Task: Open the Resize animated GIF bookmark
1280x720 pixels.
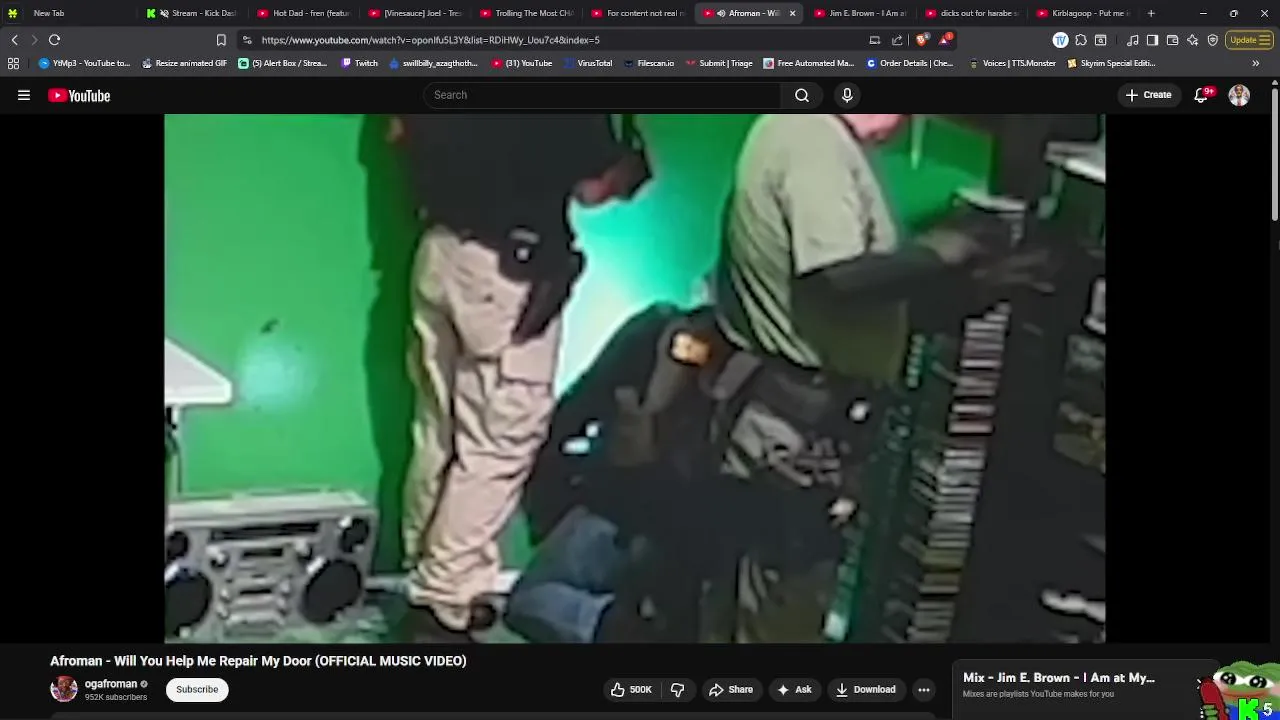Action: 184,63
